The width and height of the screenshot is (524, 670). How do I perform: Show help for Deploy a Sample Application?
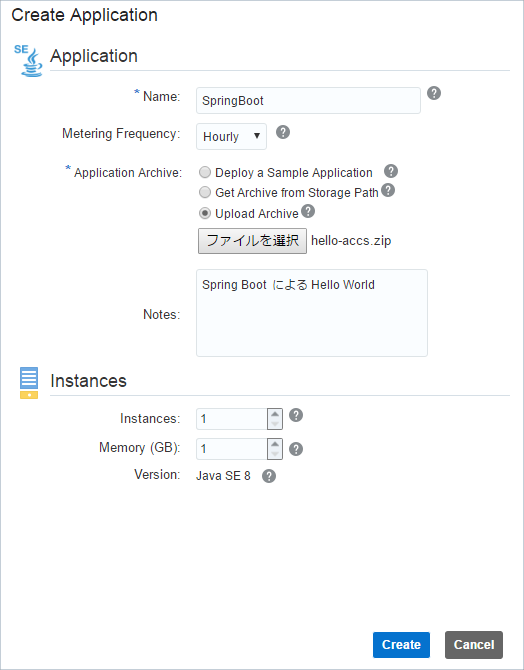click(391, 171)
